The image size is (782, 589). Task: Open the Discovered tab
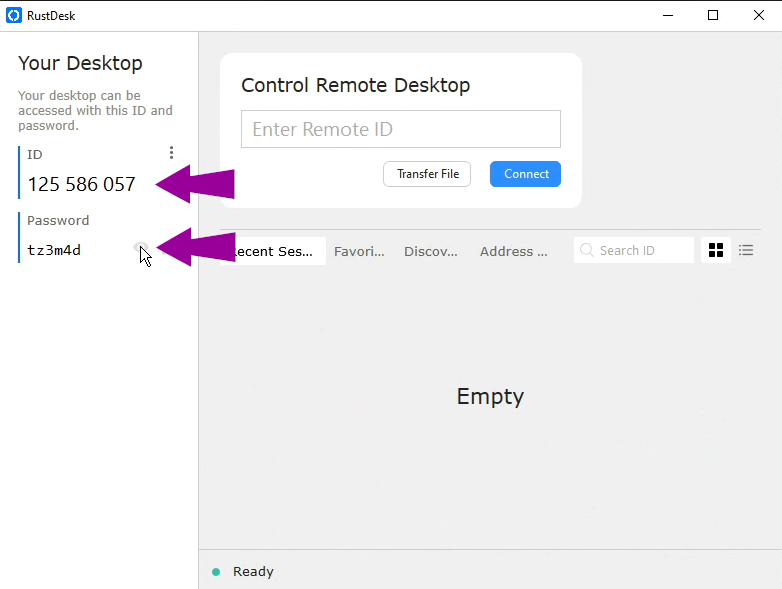click(x=430, y=251)
